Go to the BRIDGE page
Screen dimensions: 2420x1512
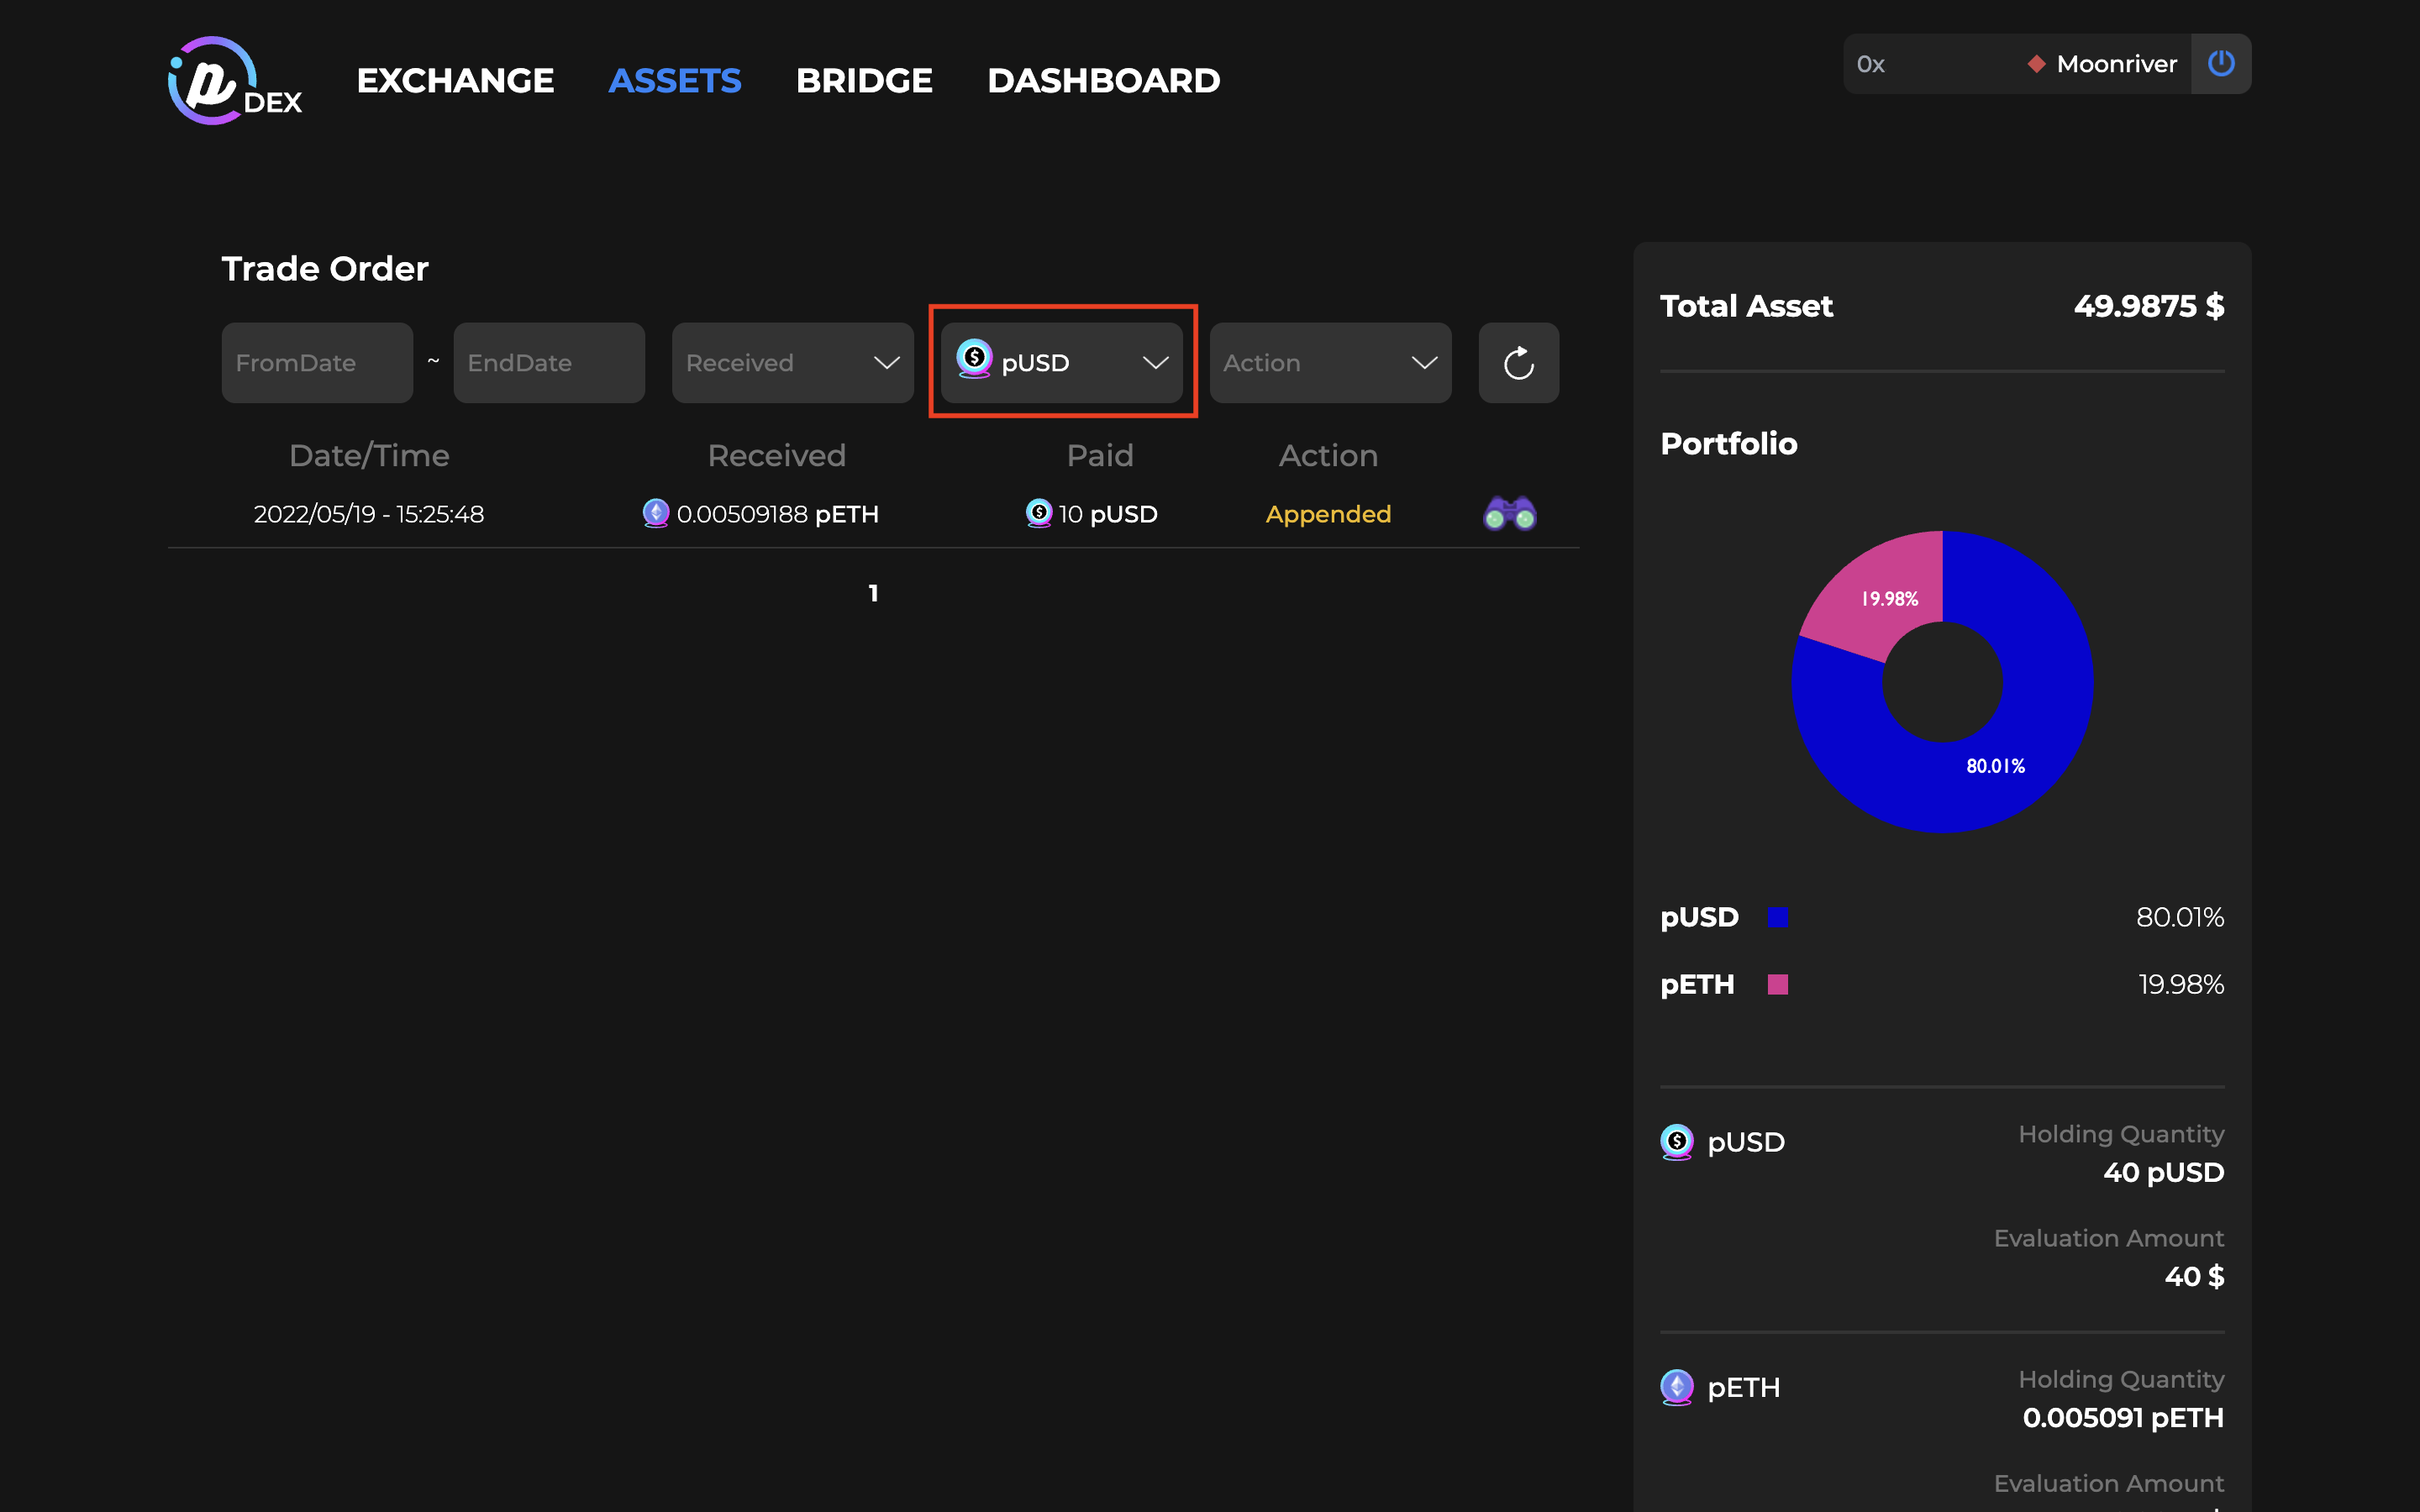[864, 80]
